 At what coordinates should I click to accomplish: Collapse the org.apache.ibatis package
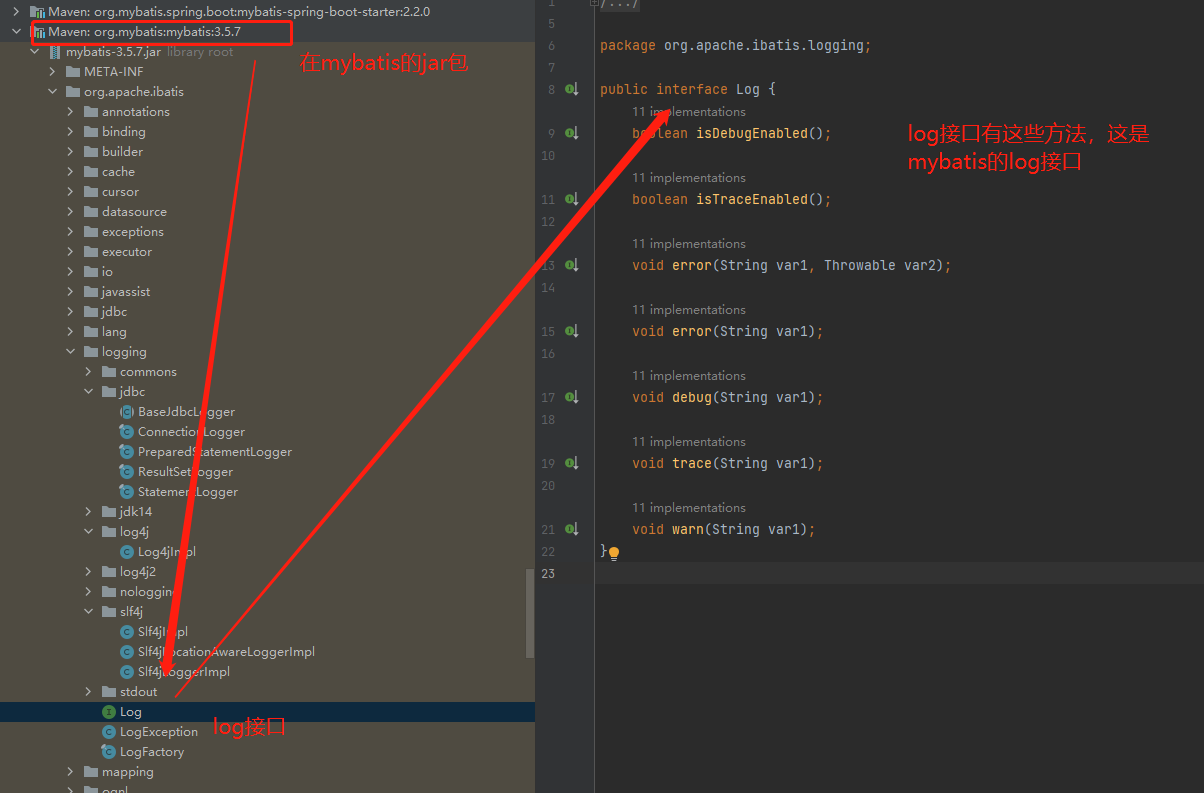point(53,92)
